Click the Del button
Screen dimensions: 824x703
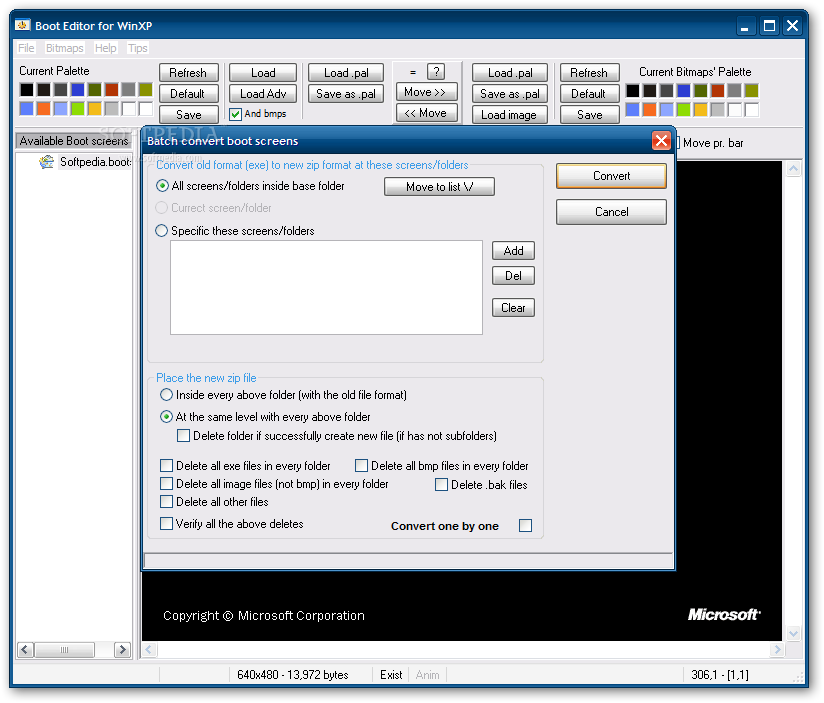(513, 276)
